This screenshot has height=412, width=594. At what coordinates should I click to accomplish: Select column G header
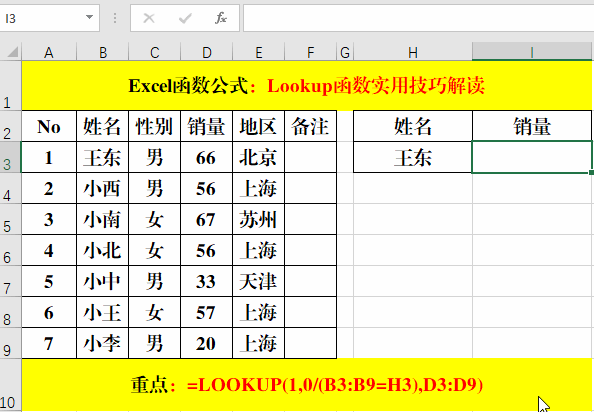(x=345, y=52)
